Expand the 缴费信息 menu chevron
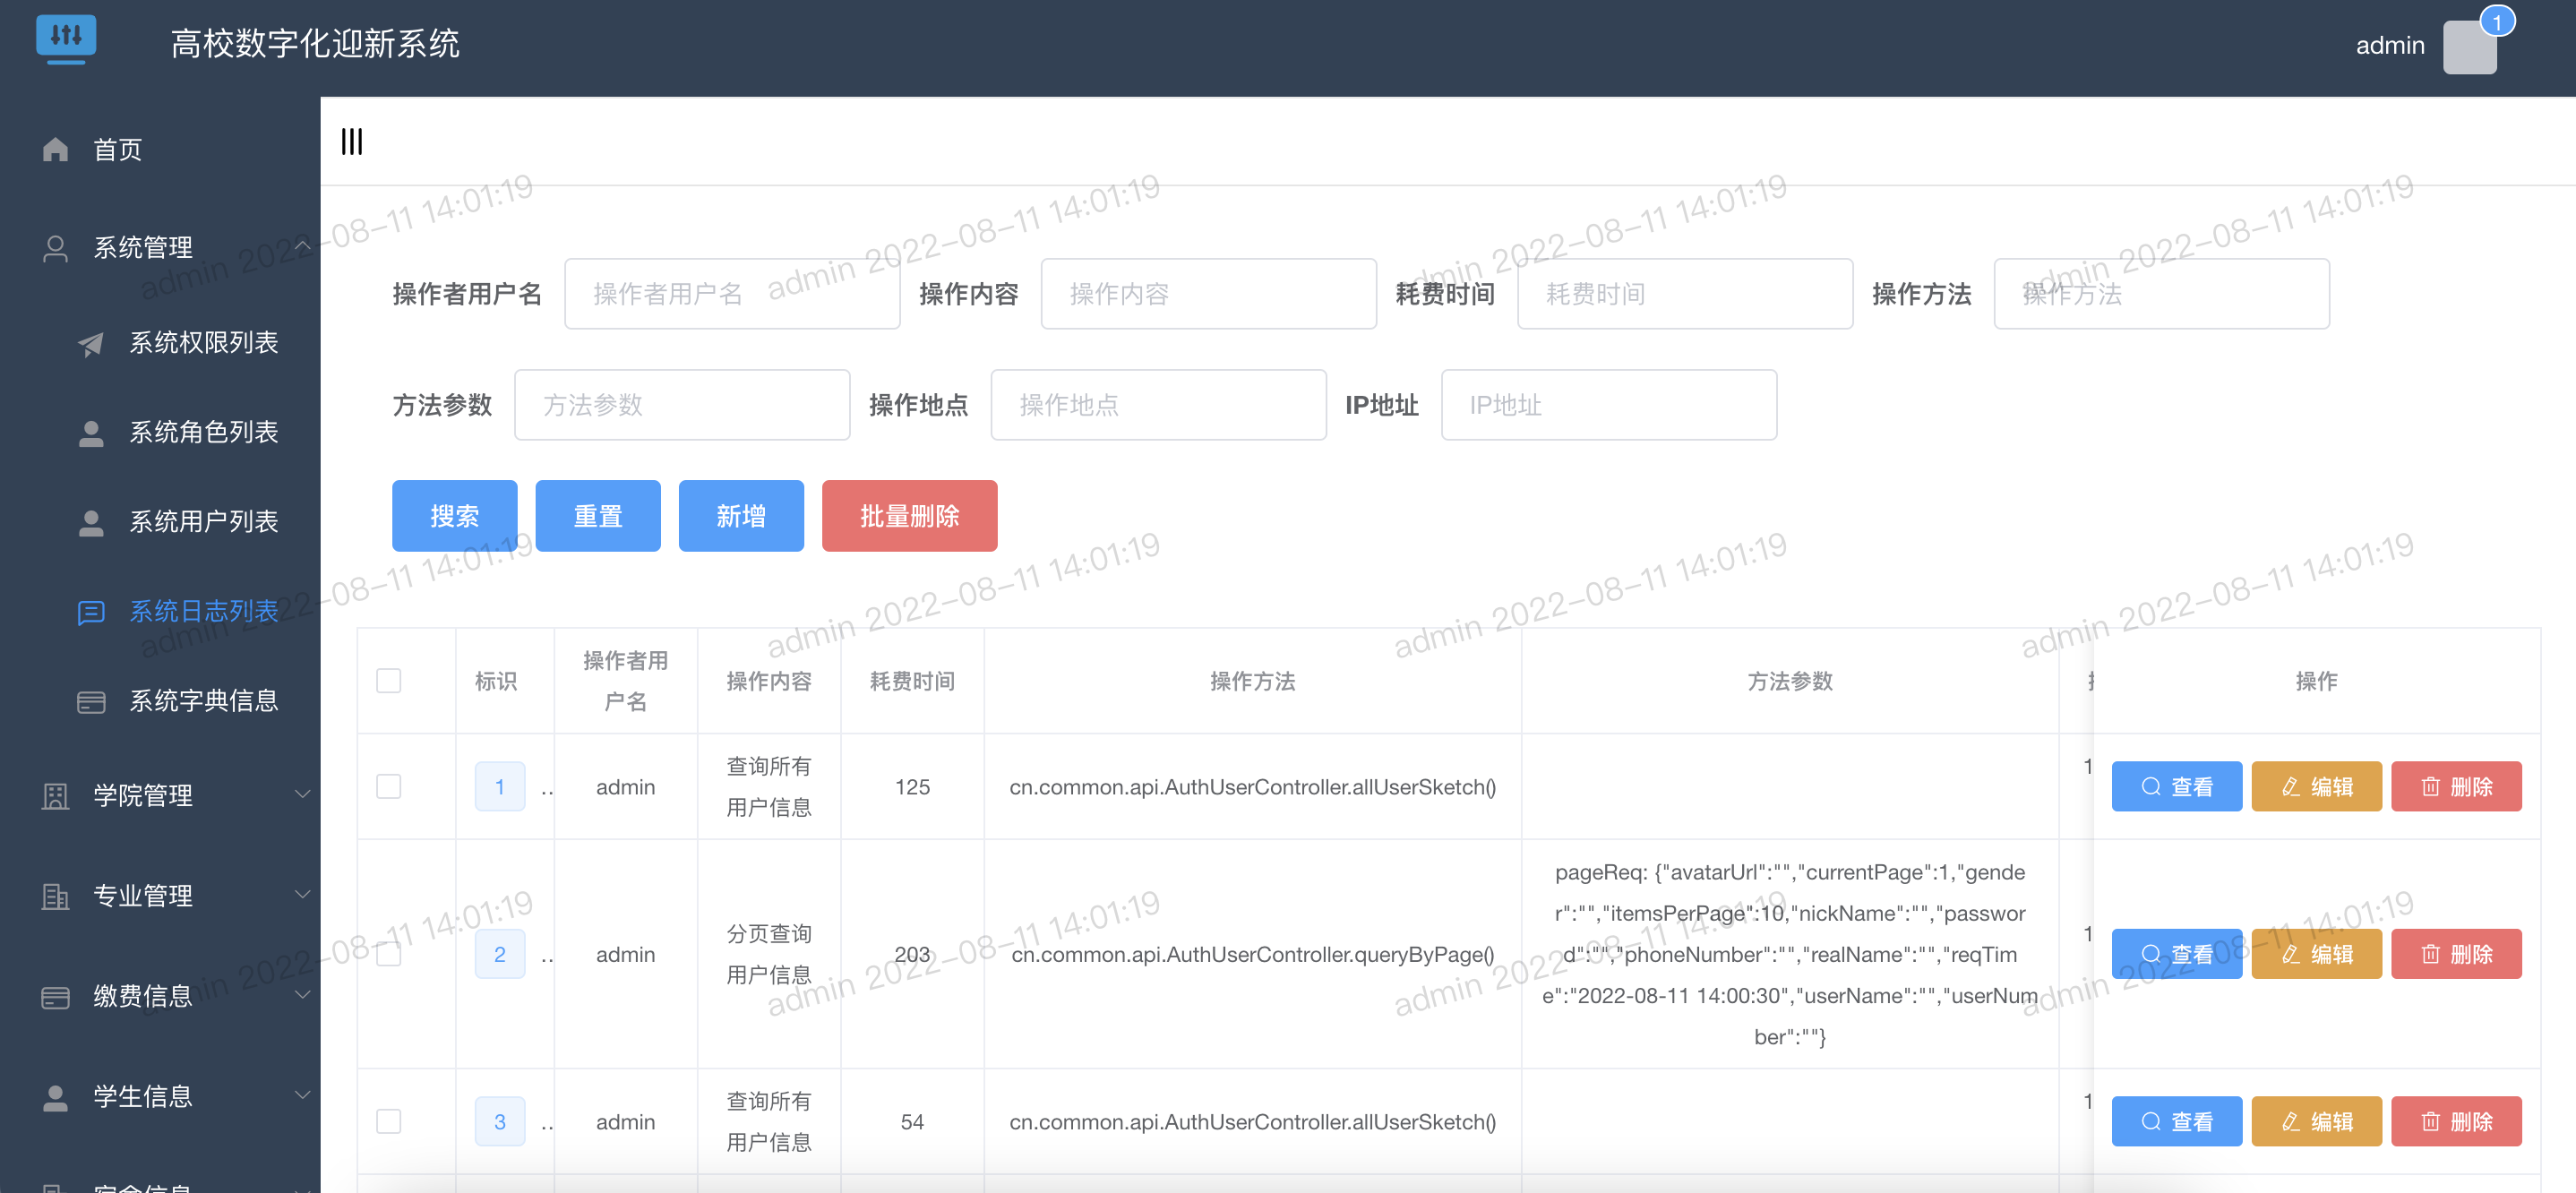This screenshot has height=1193, width=2576. point(303,994)
